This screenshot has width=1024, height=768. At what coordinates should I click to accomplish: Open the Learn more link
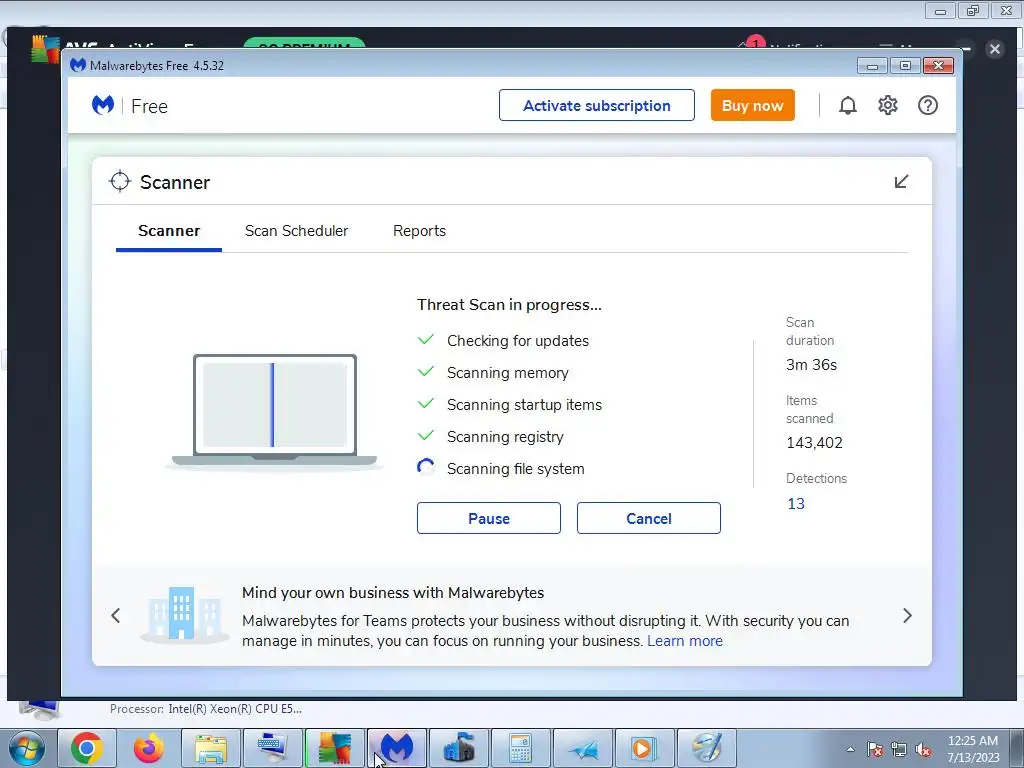click(x=684, y=641)
